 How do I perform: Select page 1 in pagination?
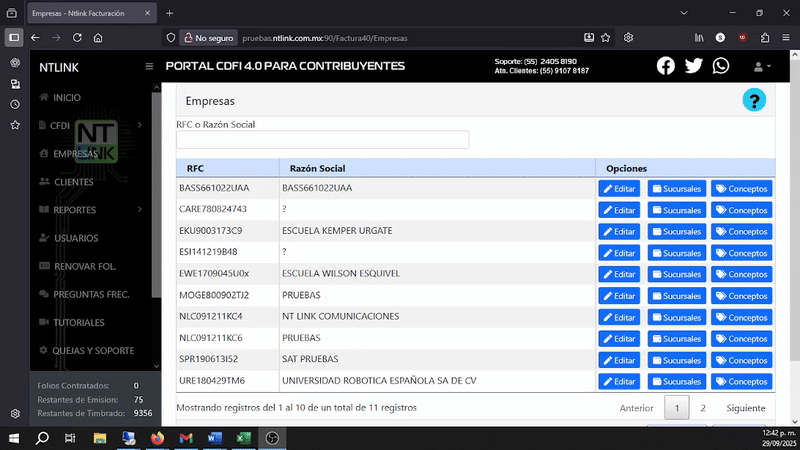point(677,408)
